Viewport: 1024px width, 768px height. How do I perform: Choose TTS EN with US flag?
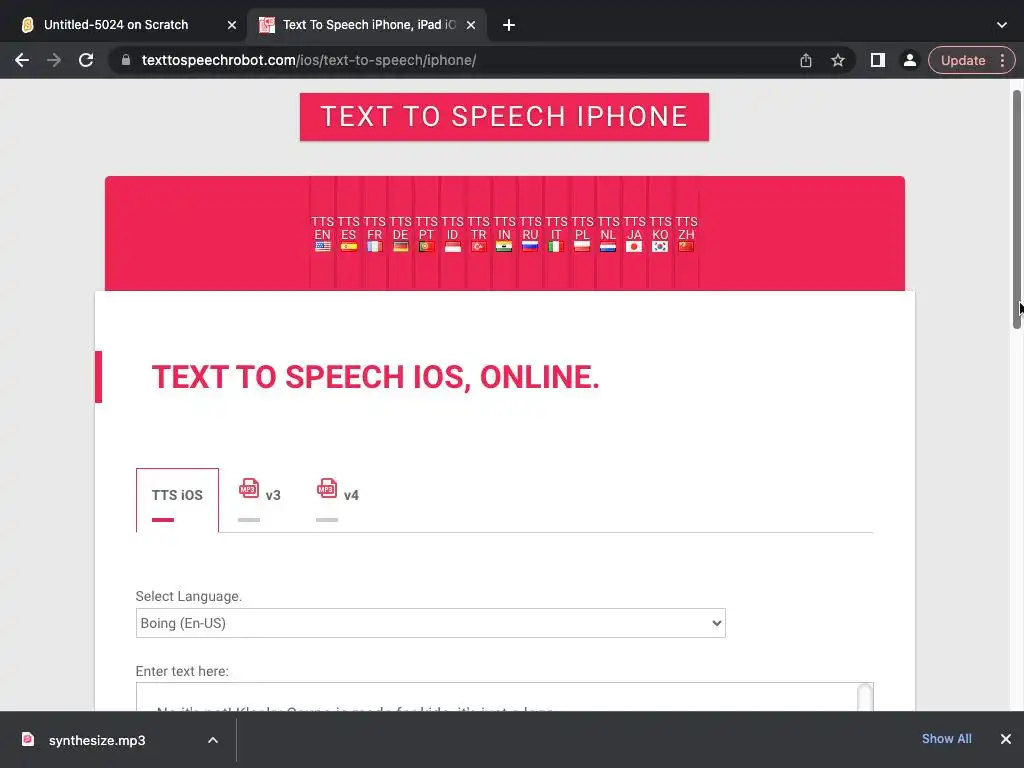point(323,234)
